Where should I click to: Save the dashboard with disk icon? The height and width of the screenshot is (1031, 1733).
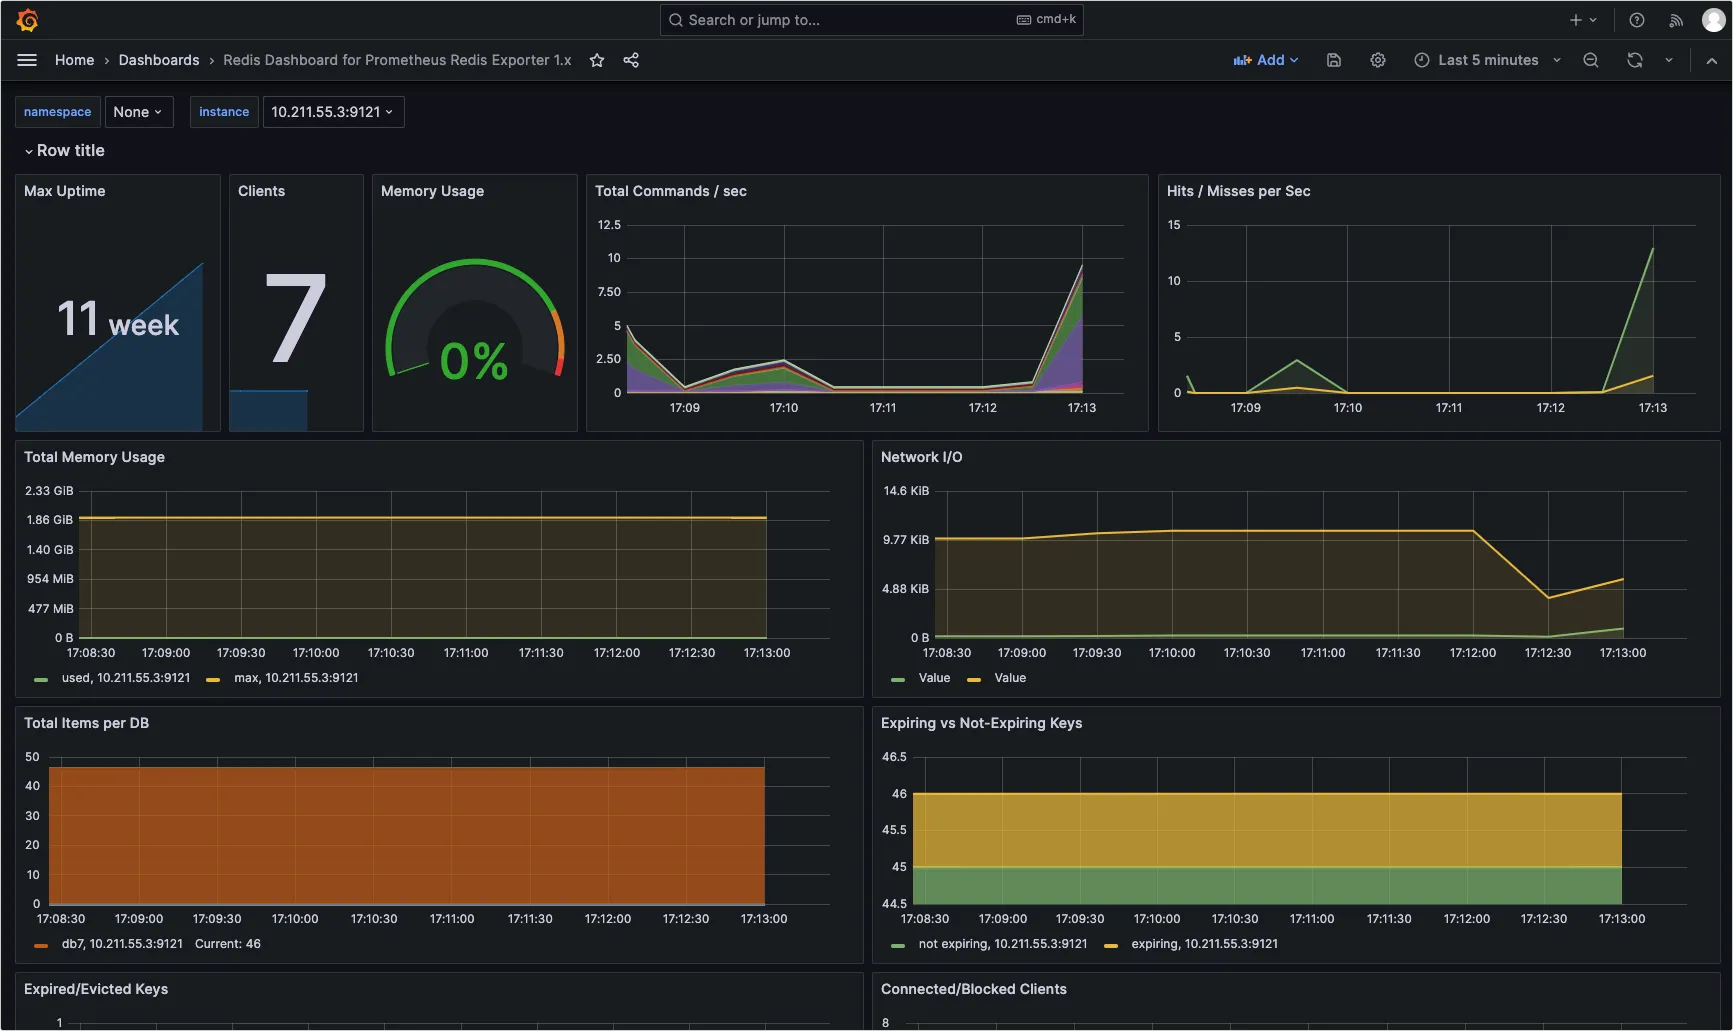[x=1334, y=60]
